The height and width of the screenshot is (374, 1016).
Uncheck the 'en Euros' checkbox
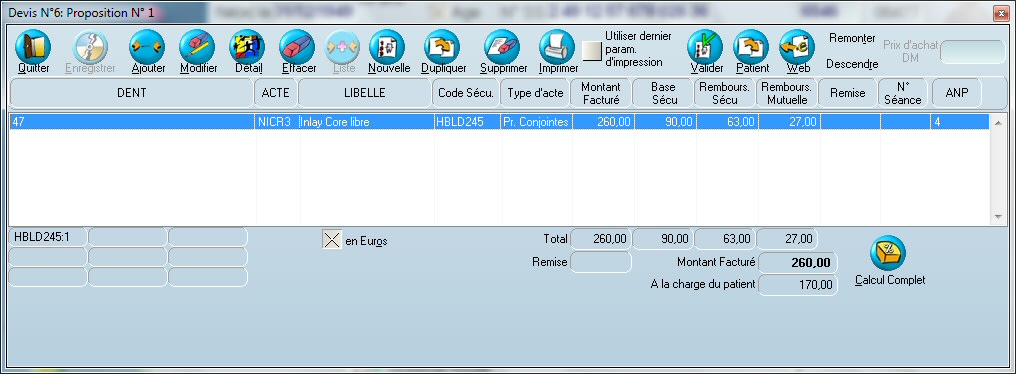click(x=332, y=240)
